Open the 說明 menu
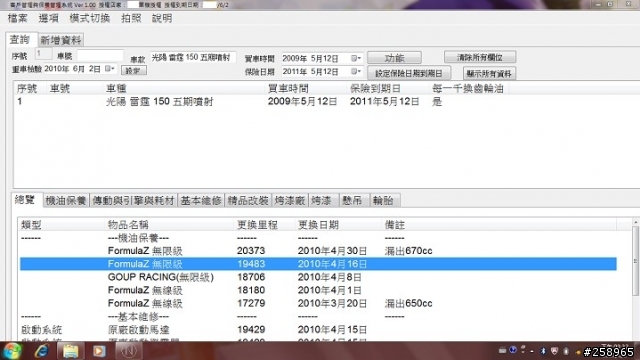640x360 pixels. pyautogui.click(x=162, y=18)
